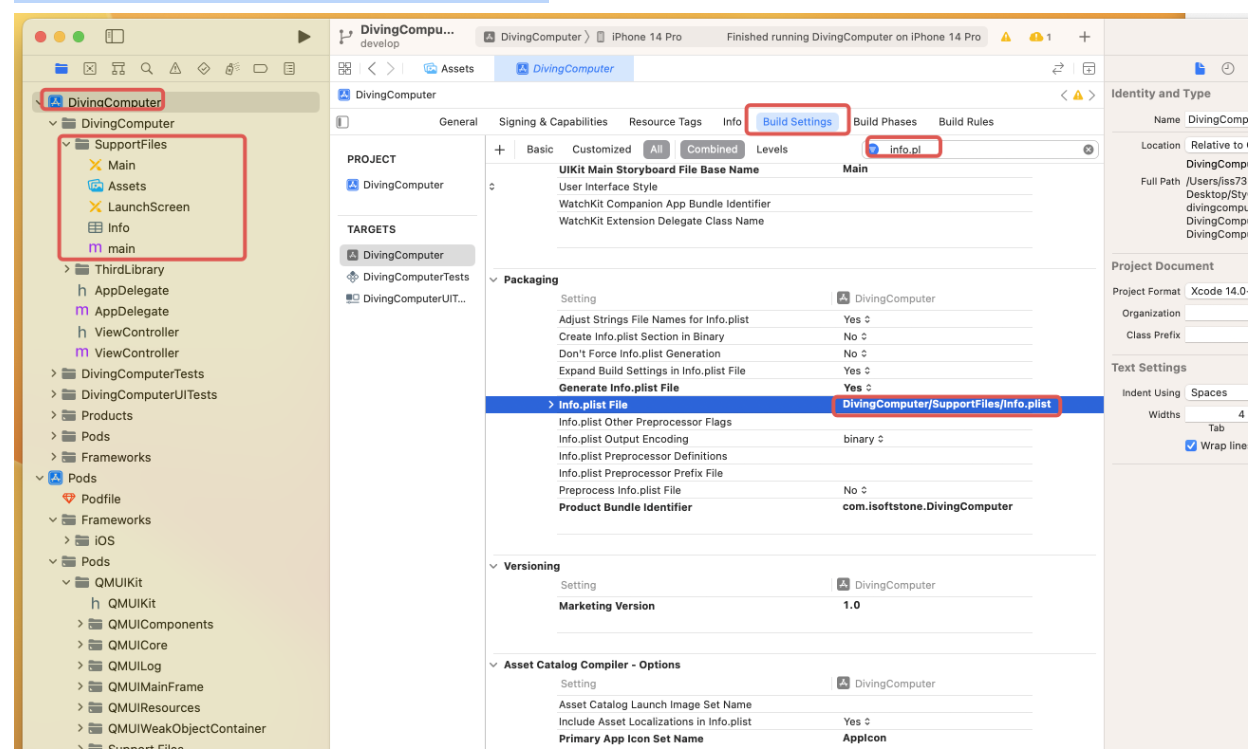Expand the Products folder
This screenshot has height=752, width=1250.
point(53,415)
